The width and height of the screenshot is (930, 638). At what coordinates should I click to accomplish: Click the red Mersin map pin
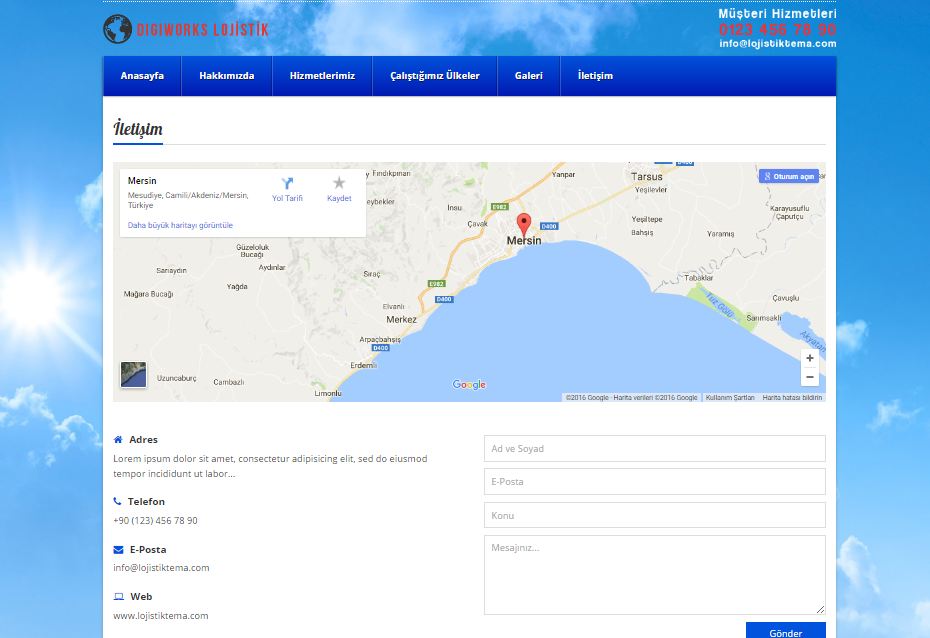pos(524,225)
